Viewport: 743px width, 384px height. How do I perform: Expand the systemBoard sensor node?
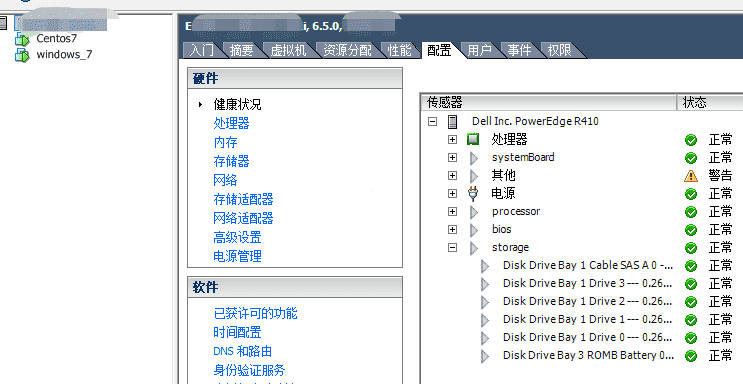click(453, 157)
